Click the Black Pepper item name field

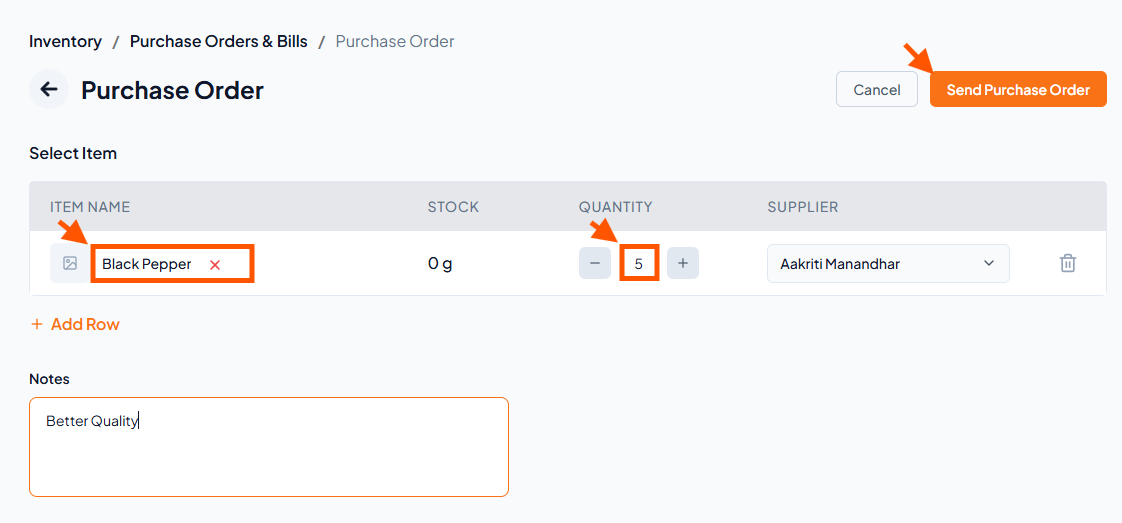click(x=172, y=264)
